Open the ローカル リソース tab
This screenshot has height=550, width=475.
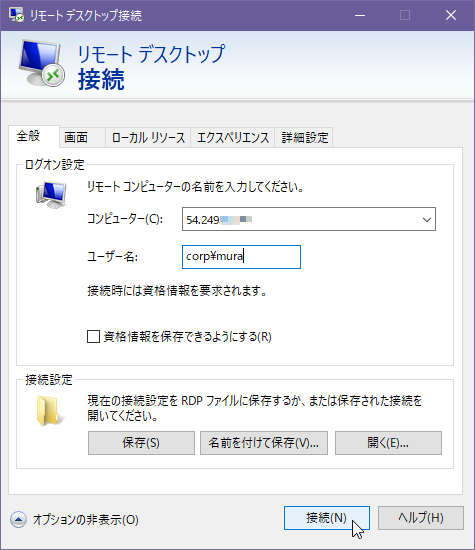tap(148, 137)
